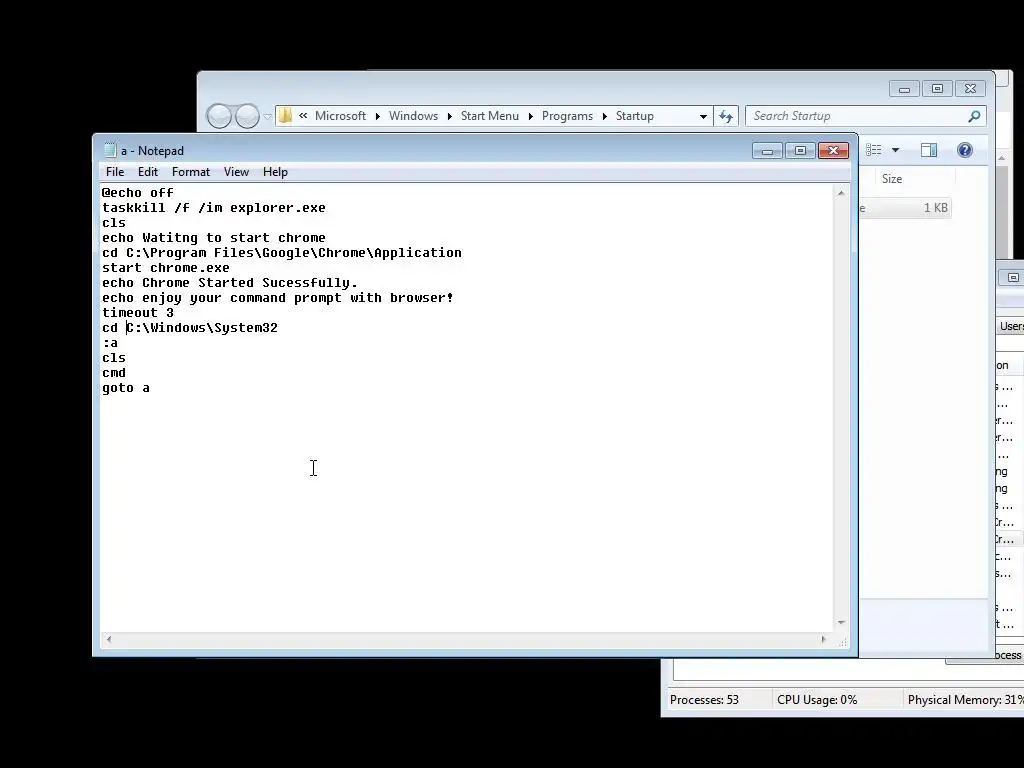Close the Notepad window
Viewport: 1024px width, 768px height.
pos(833,151)
